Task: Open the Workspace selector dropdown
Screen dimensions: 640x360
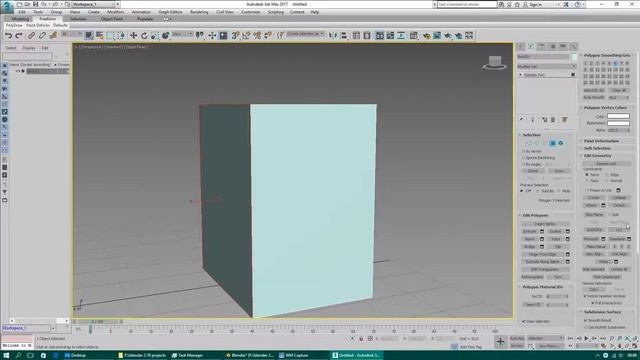Action: click(96, 4)
